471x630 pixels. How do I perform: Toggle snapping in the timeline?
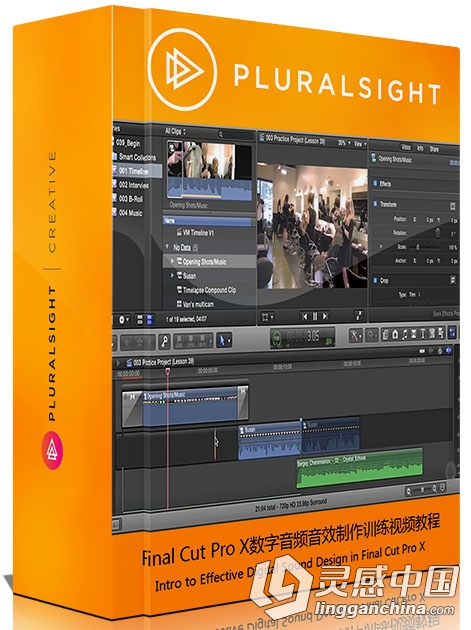coord(448,350)
